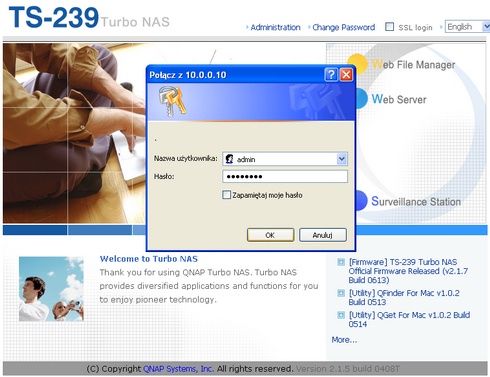
Task: Open Firmware TS-239 Turbo NAS news item
Action: pyautogui.click(x=408, y=271)
